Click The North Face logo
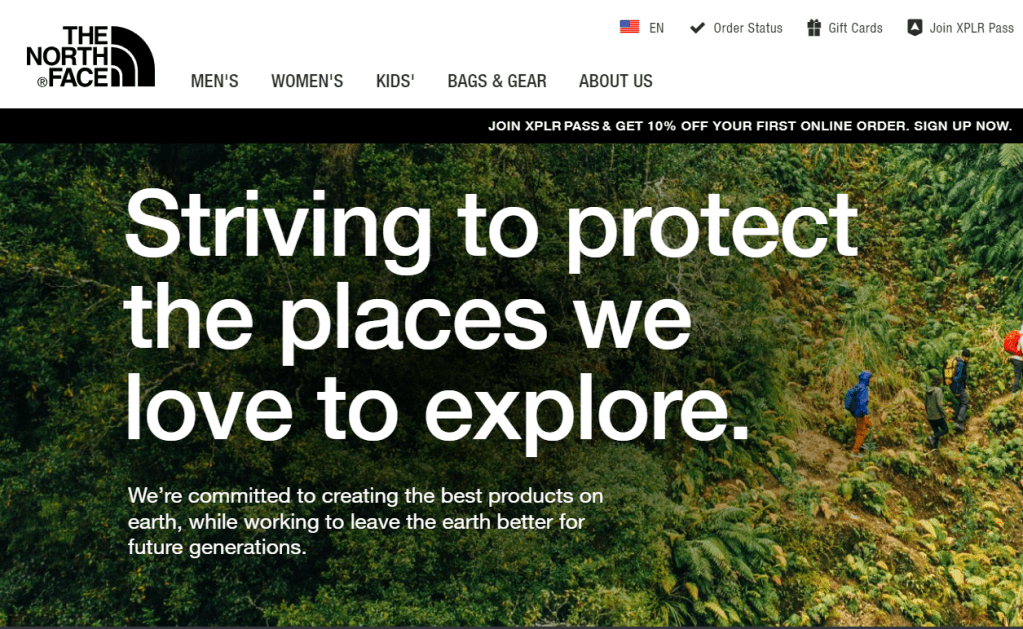The image size is (1023, 629). [x=91, y=57]
